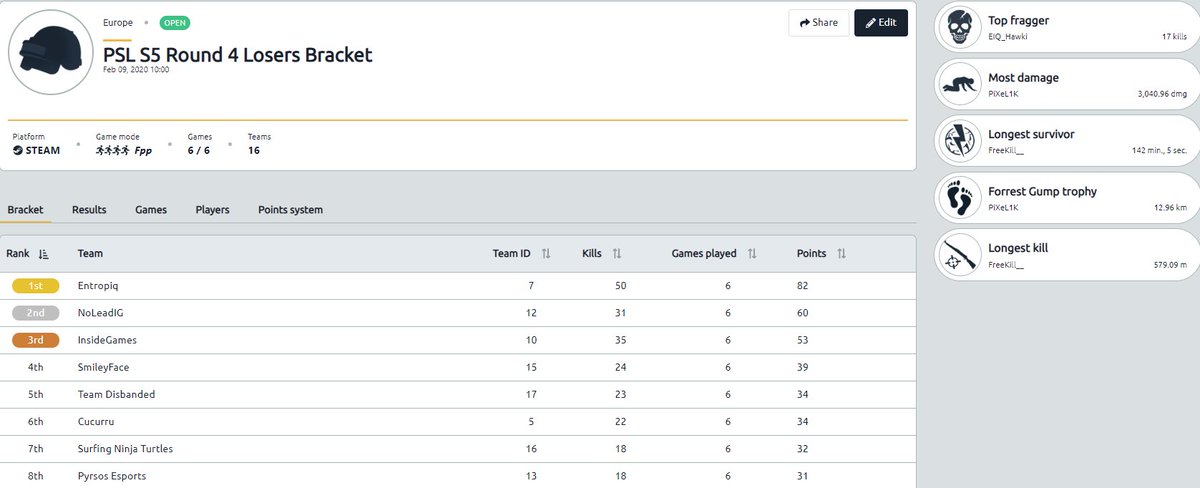Sort table by Points arrows
The image size is (1200, 488).
(x=841, y=254)
